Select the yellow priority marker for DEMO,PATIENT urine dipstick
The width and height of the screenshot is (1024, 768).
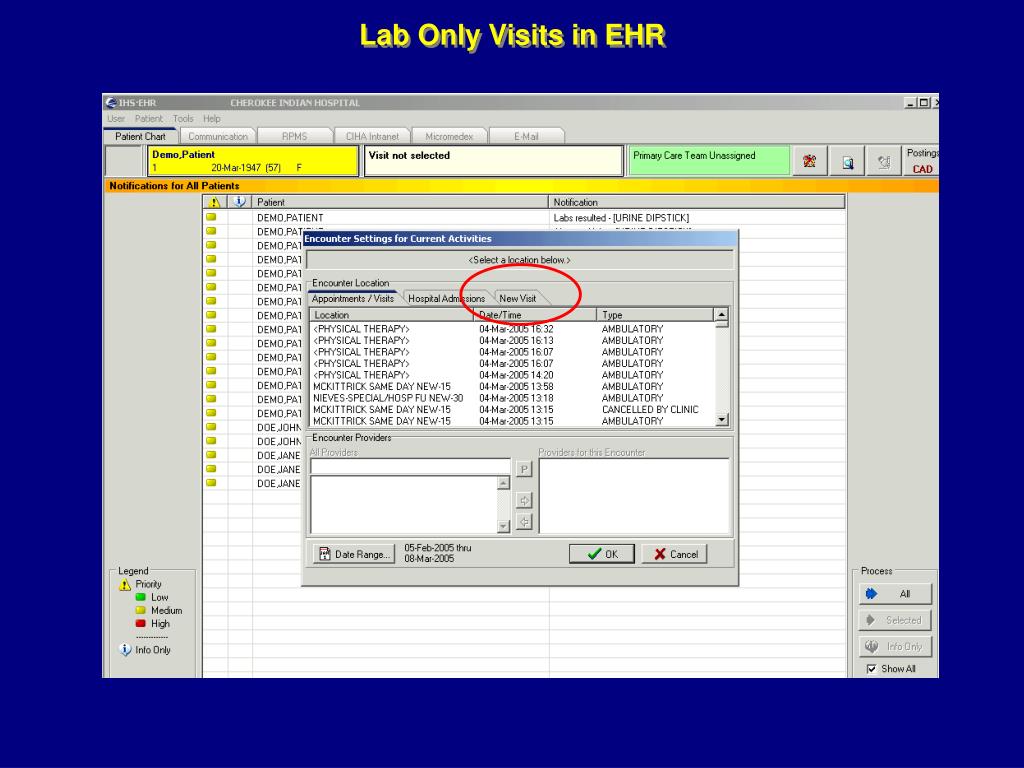[x=211, y=217]
